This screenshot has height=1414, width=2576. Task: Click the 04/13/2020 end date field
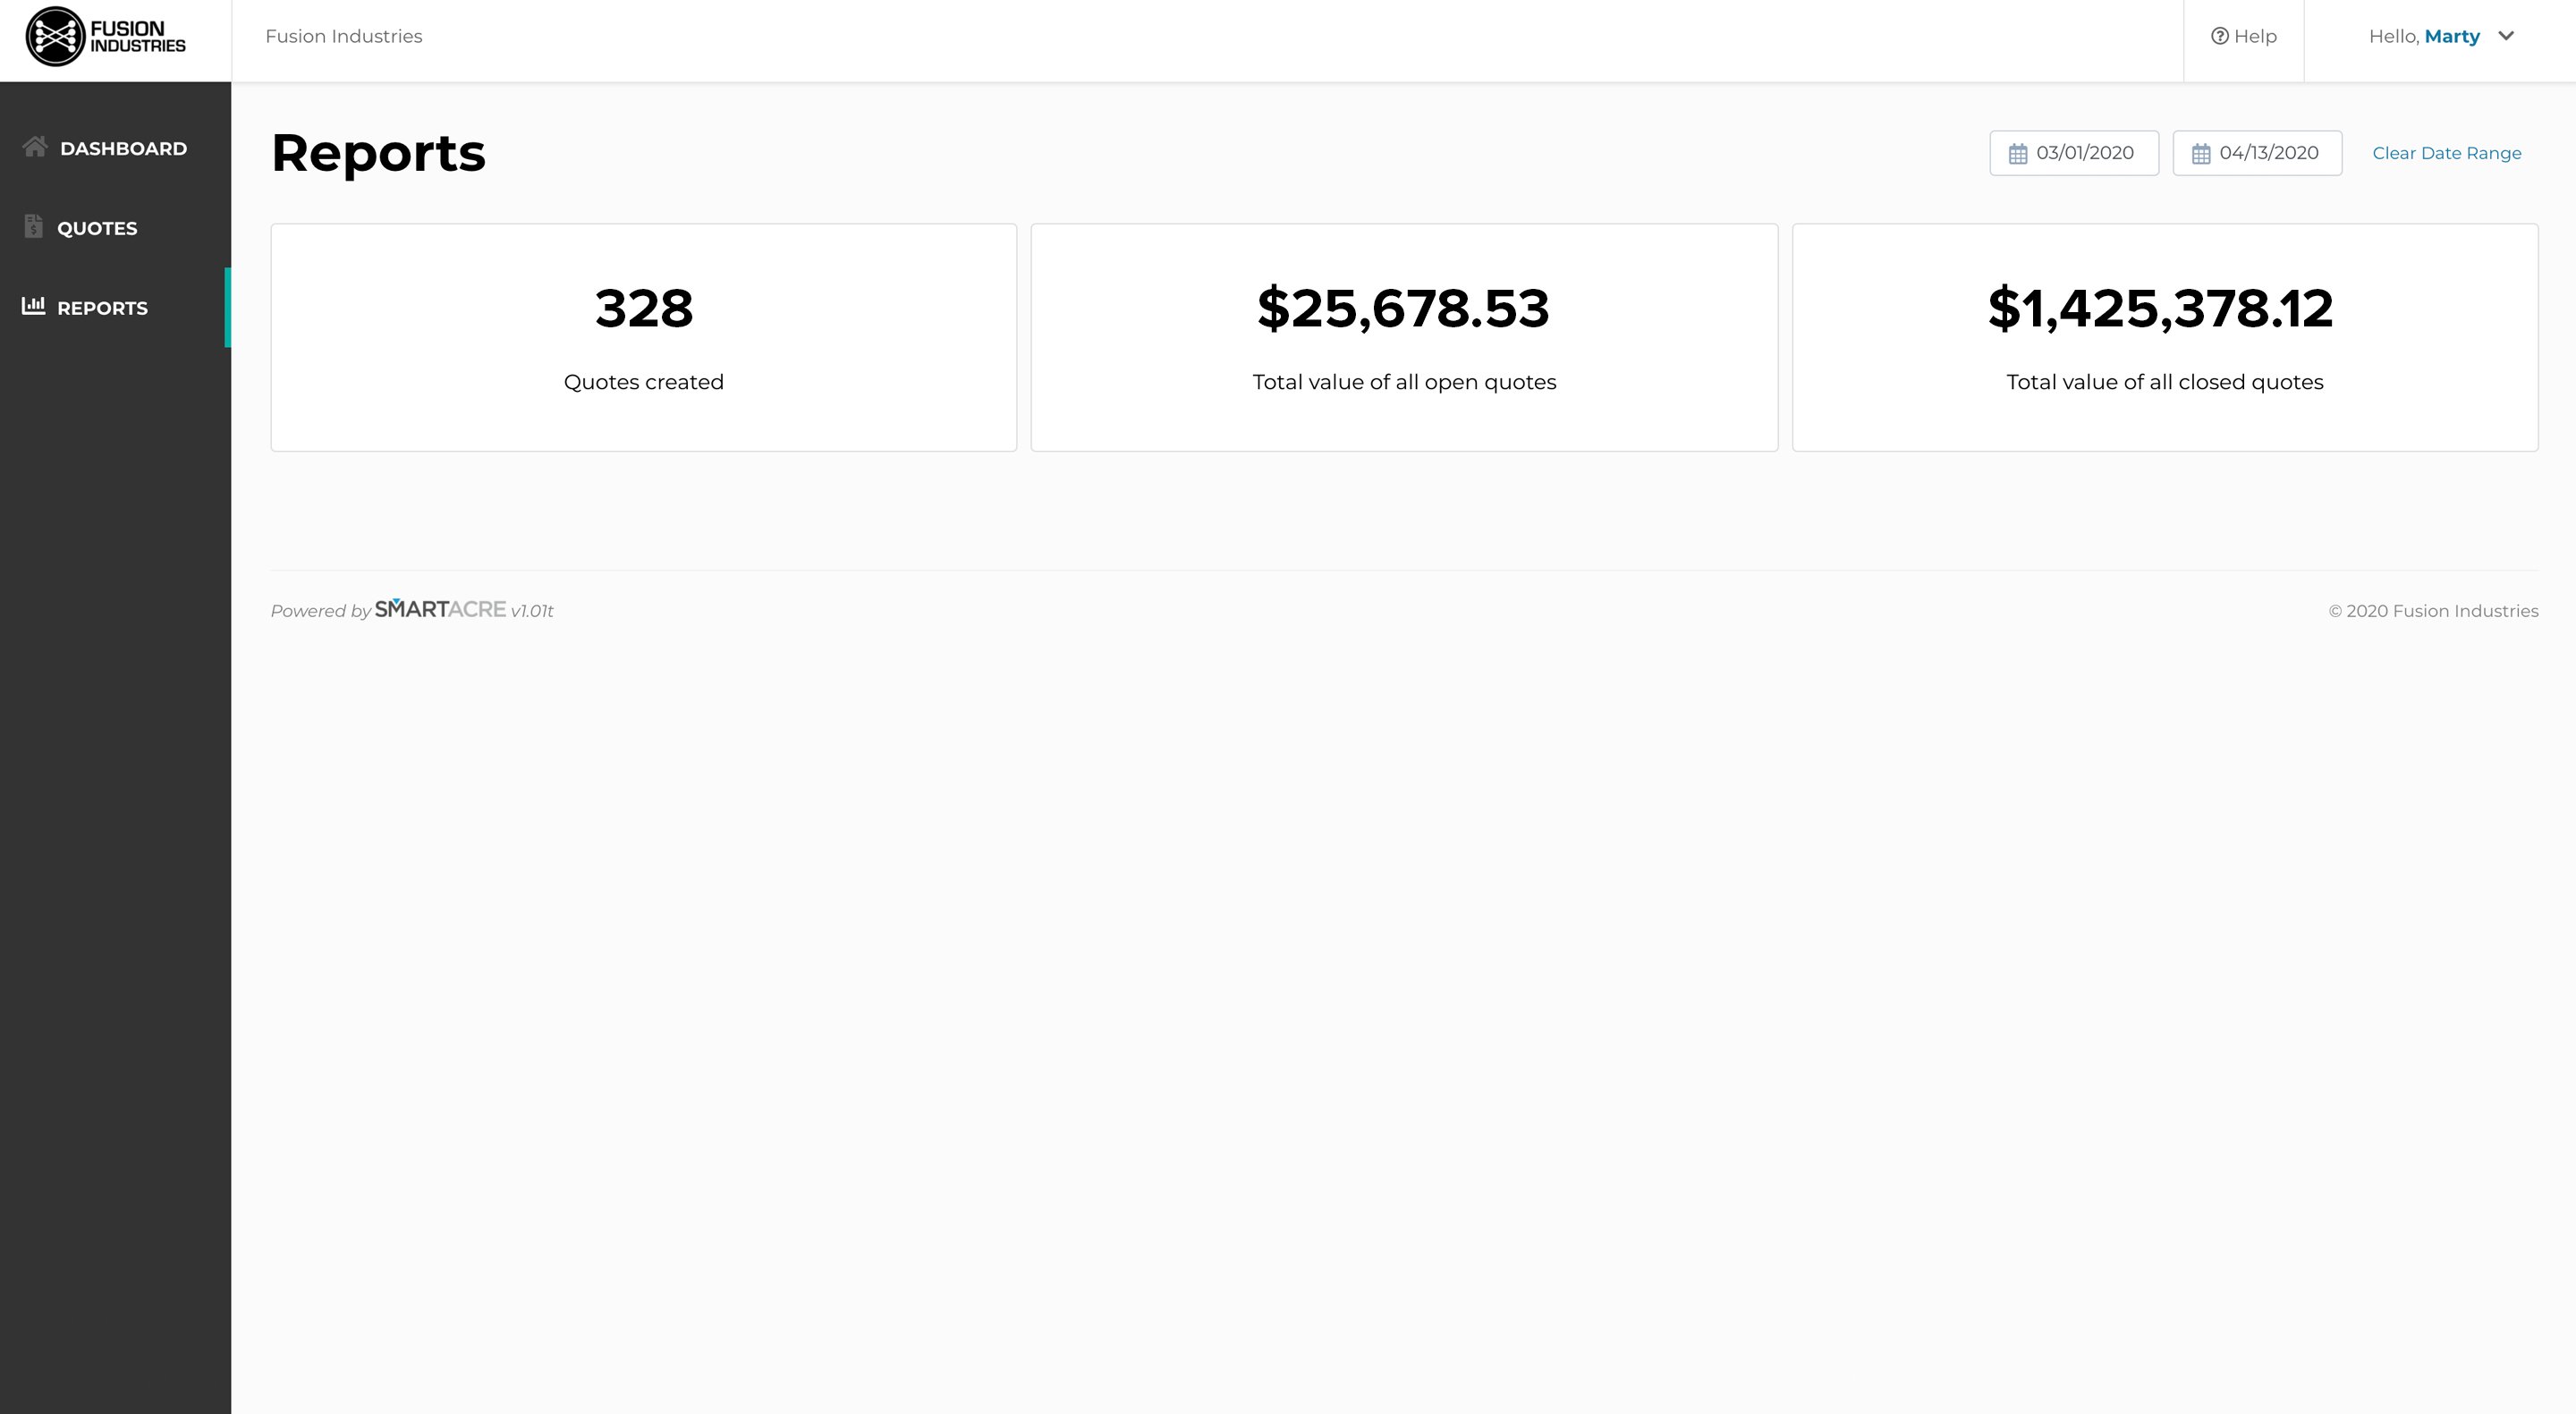click(2257, 153)
